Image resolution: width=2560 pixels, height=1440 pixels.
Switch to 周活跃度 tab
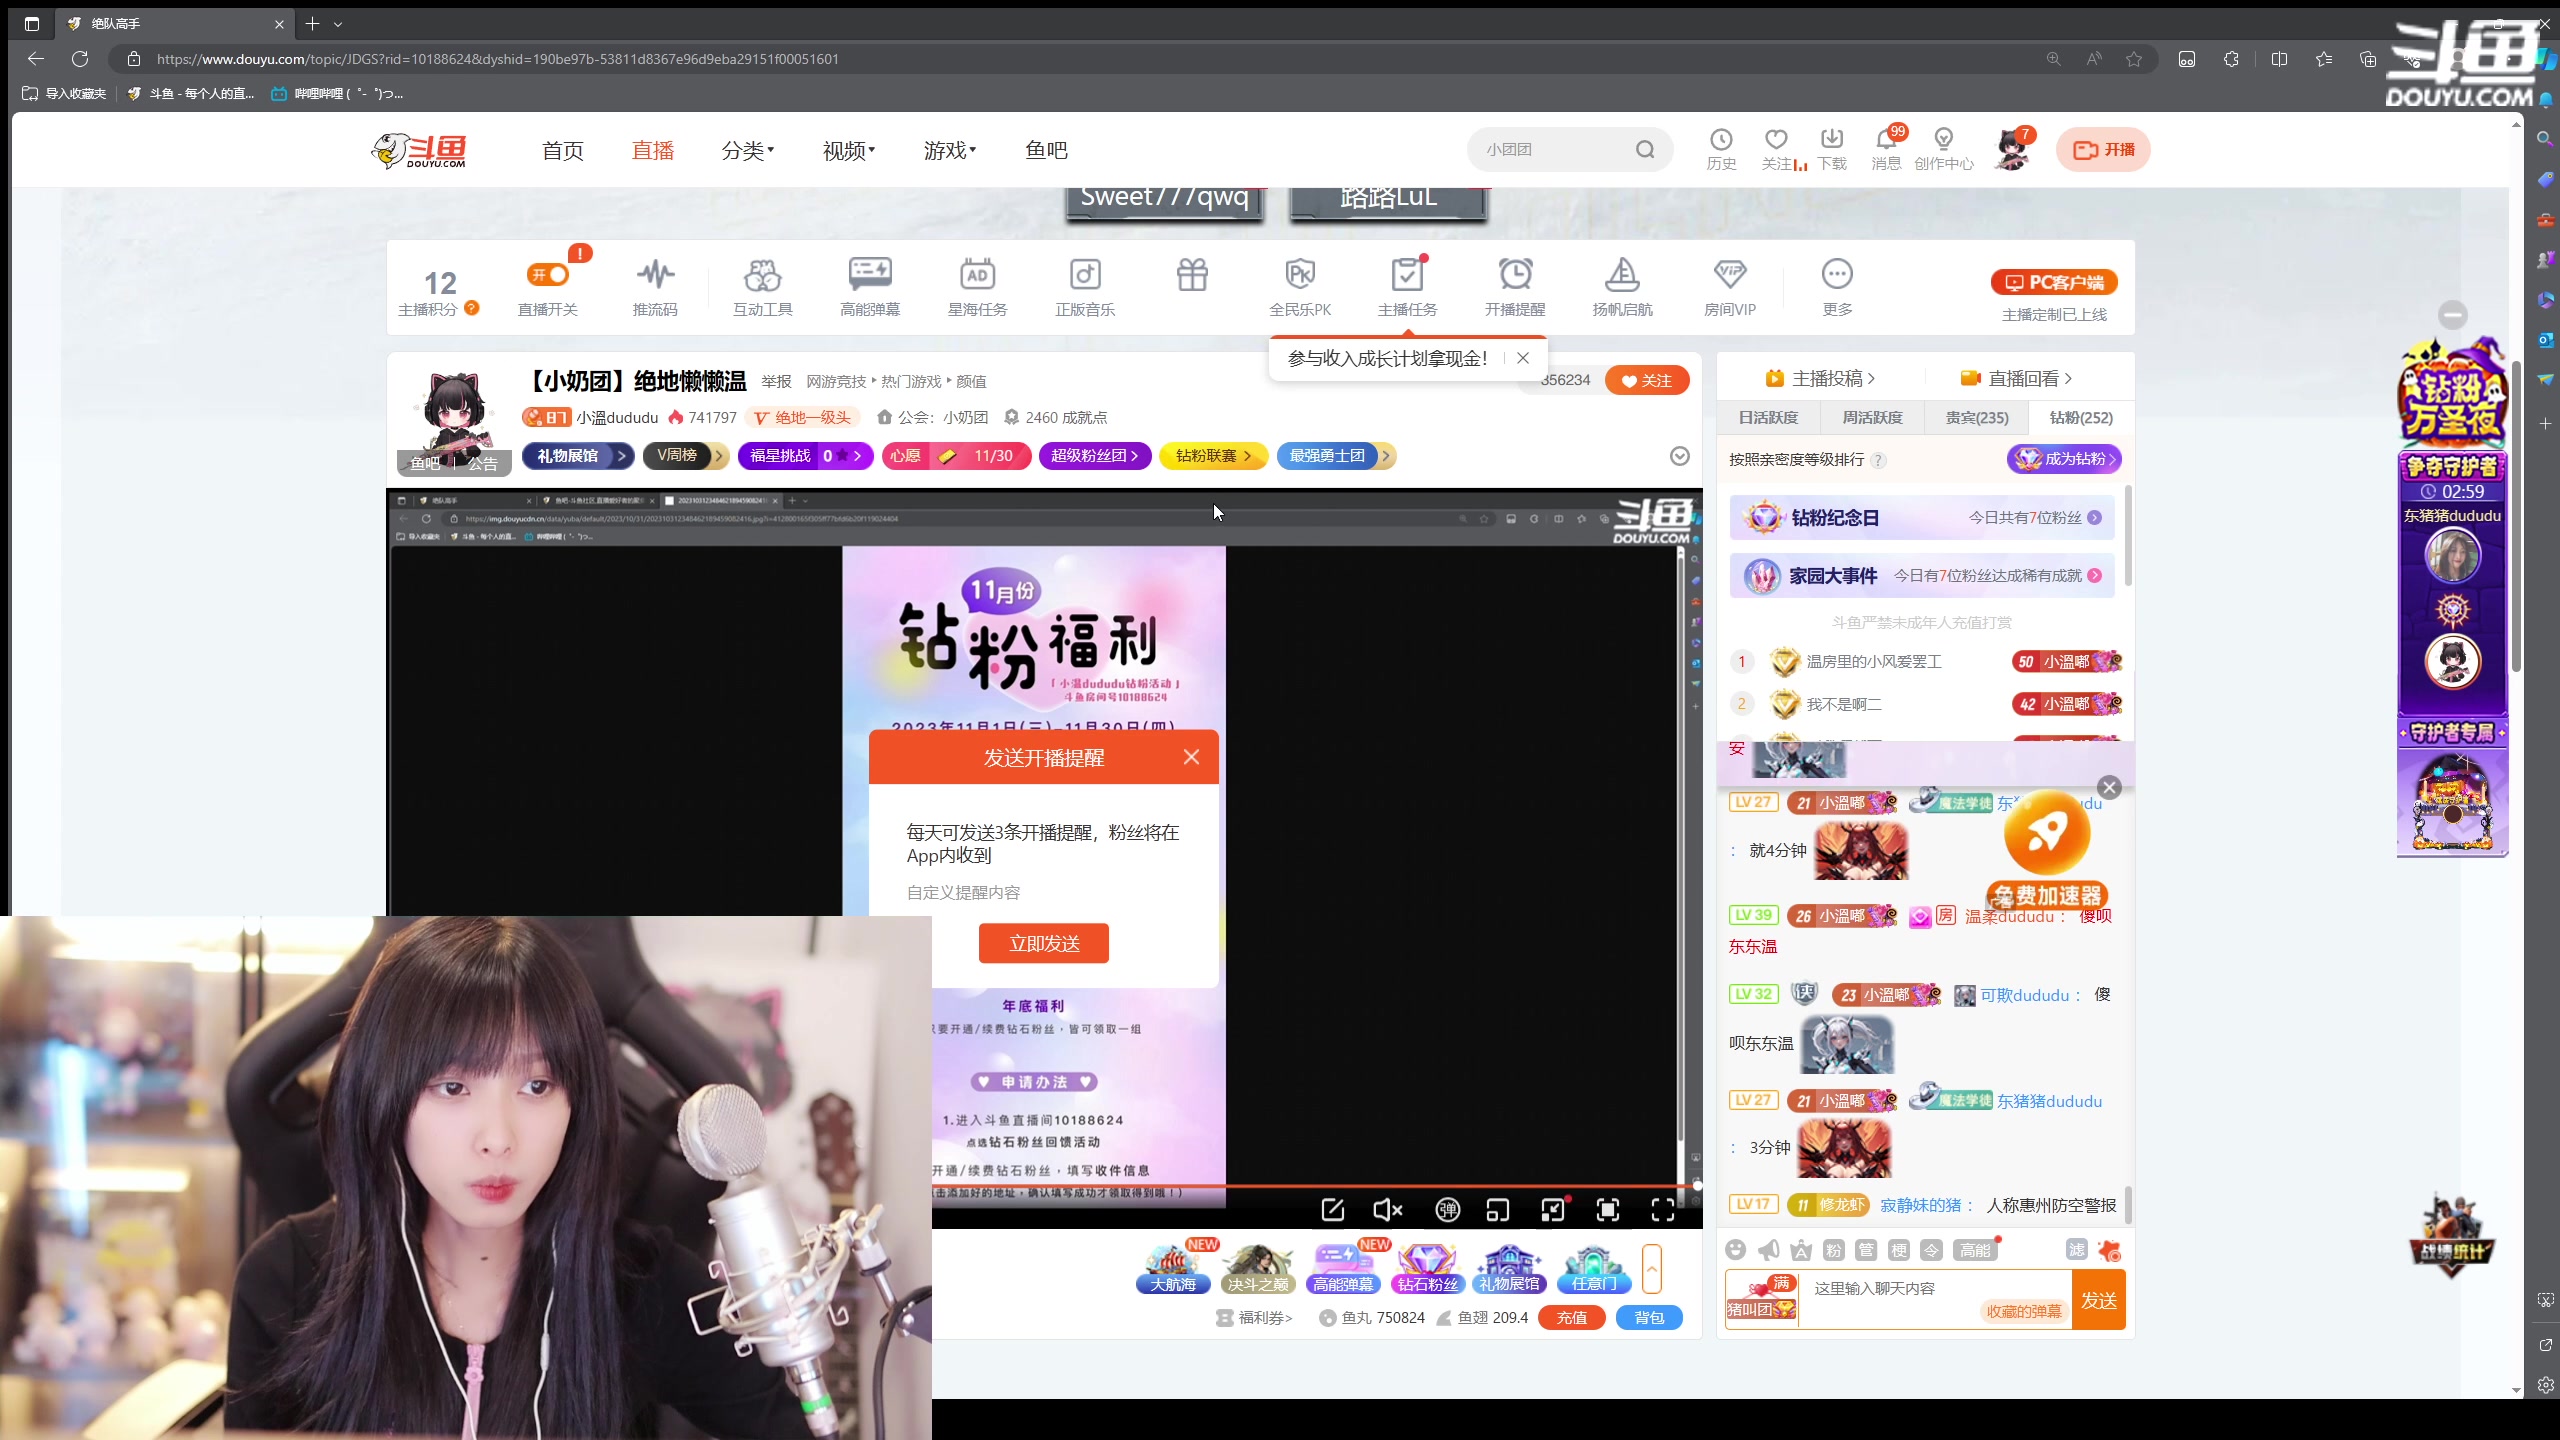pos(1872,417)
